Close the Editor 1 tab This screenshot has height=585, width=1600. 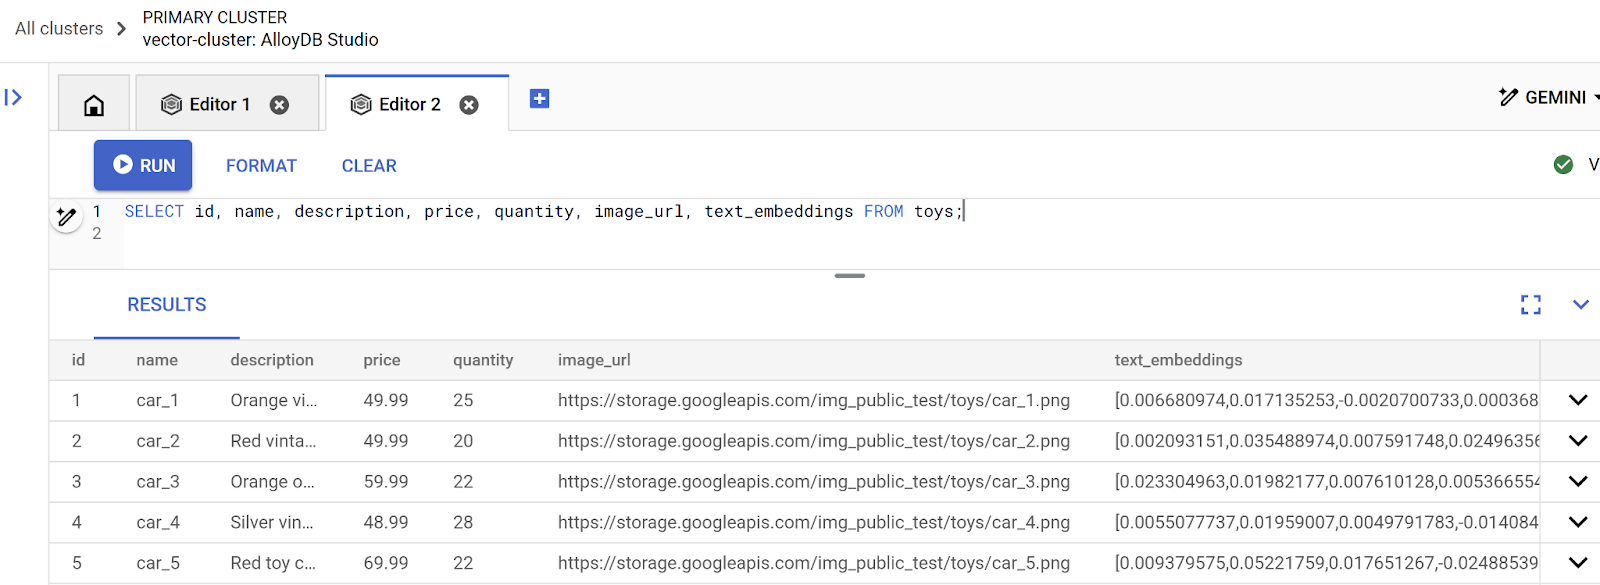click(x=280, y=105)
